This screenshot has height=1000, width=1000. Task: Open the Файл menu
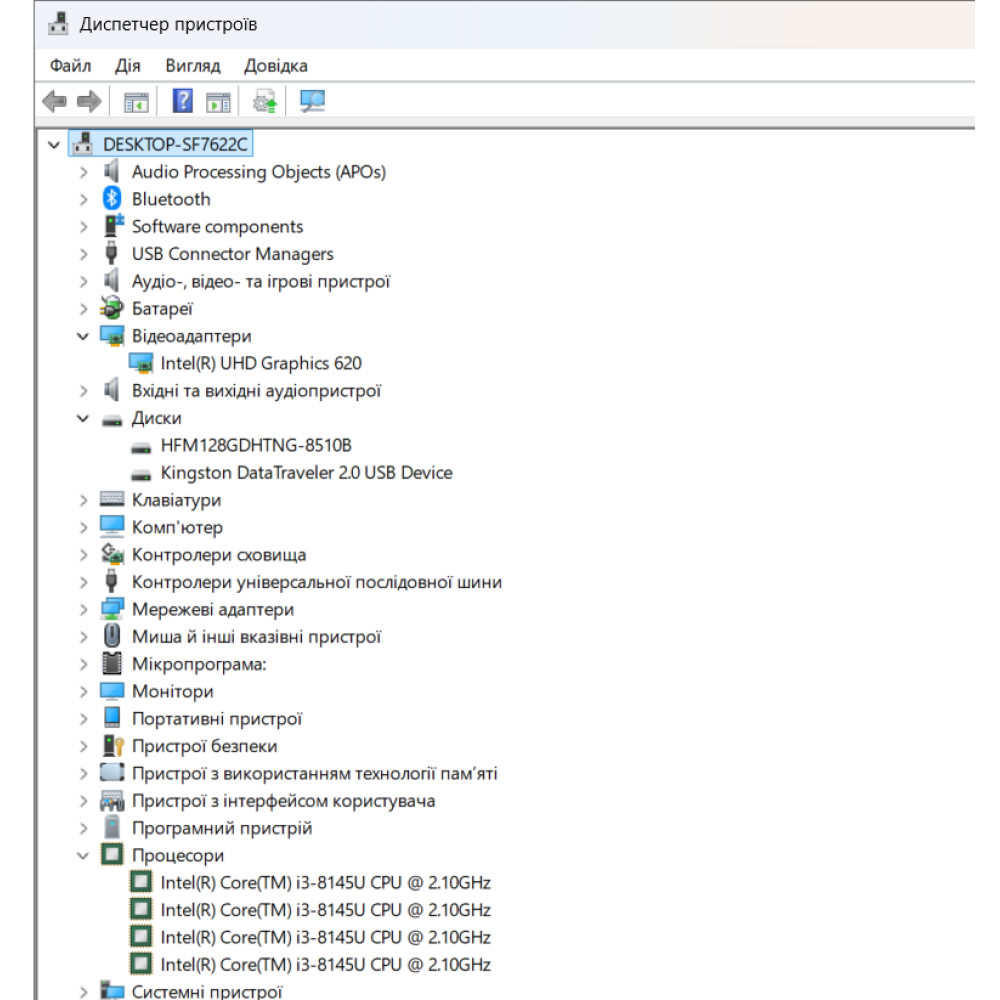click(70, 66)
